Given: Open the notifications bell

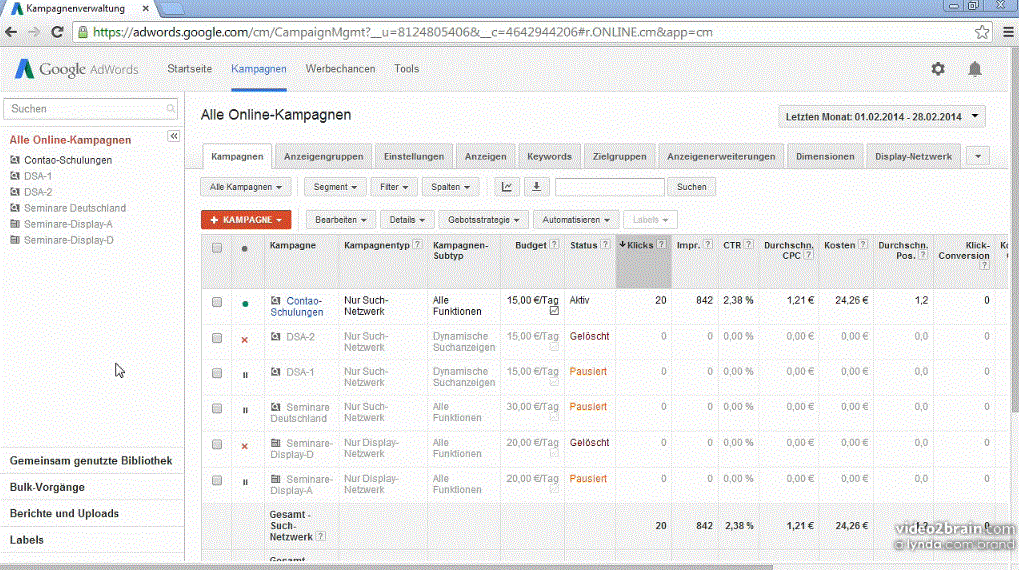Looking at the screenshot, I should point(975,69).
